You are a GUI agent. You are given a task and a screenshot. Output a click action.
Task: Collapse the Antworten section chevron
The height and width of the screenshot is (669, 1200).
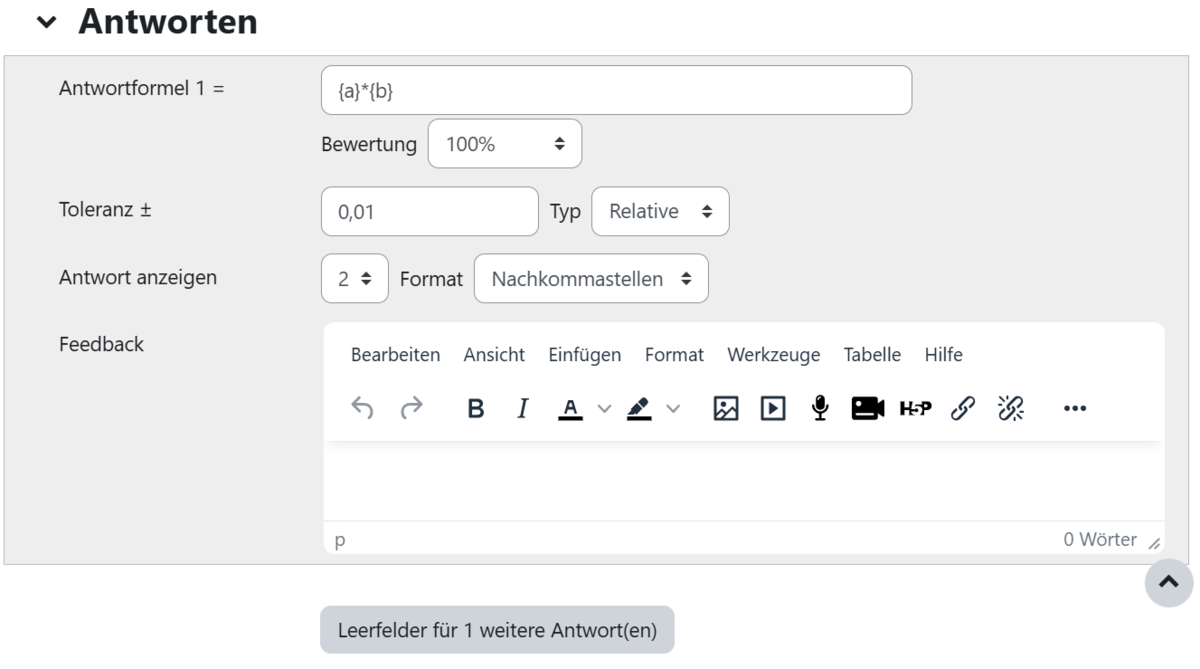(46, 22)
